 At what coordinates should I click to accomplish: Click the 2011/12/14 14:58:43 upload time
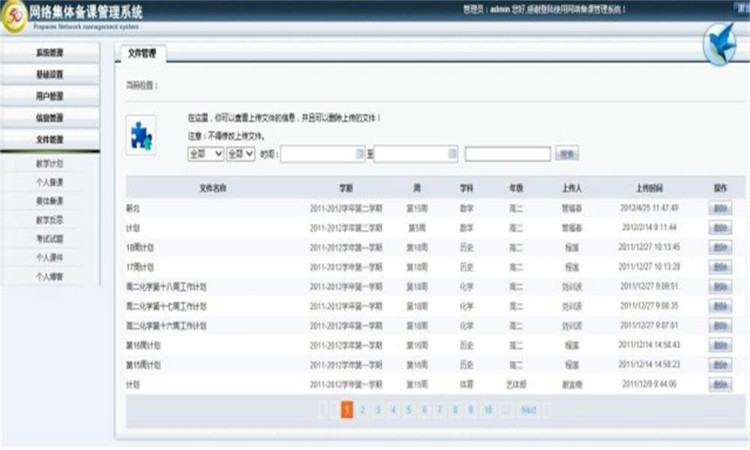649,345
